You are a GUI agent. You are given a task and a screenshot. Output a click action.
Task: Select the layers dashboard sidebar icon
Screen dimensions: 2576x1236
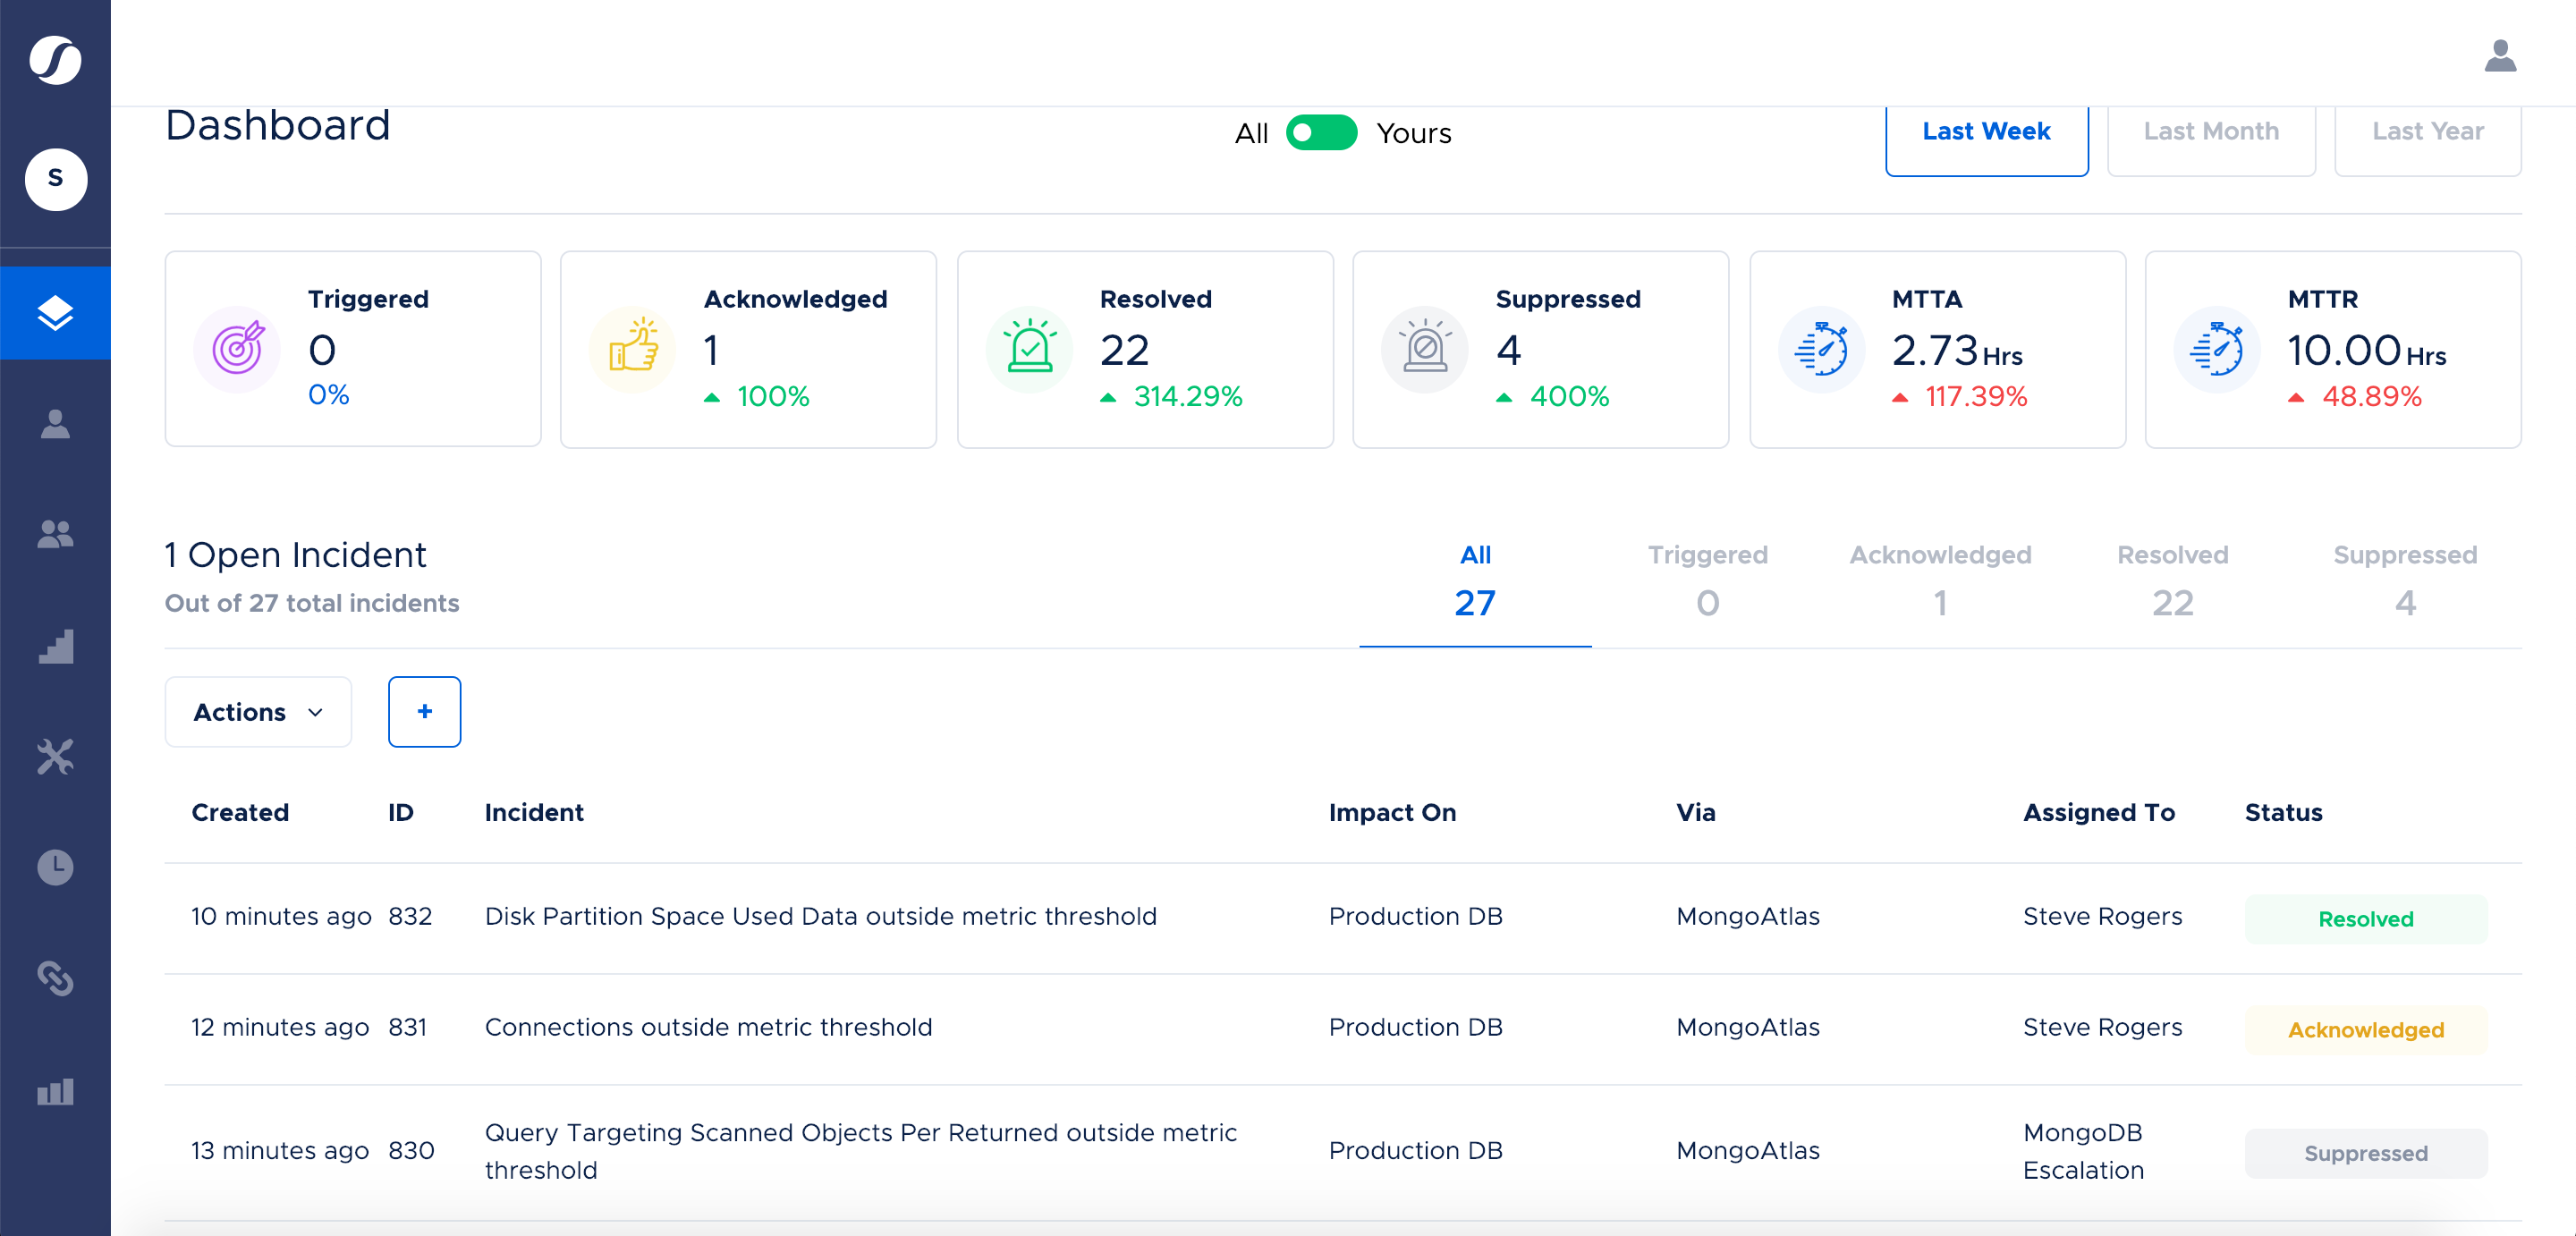click(55, 313)
